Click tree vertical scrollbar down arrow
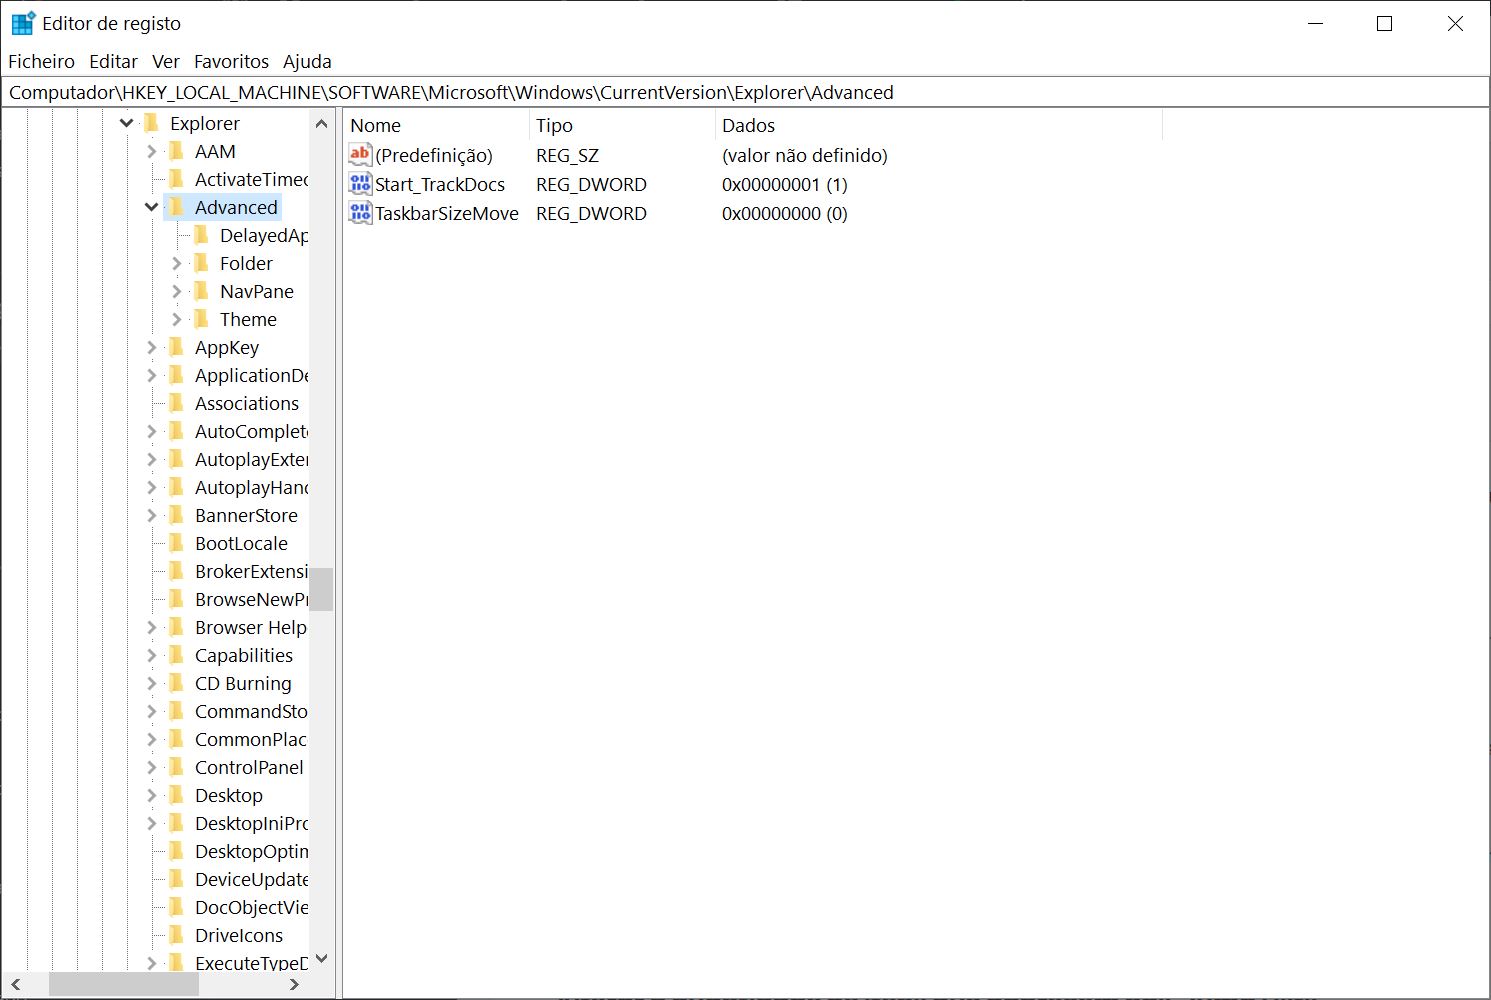 click(x=321, y=958)
